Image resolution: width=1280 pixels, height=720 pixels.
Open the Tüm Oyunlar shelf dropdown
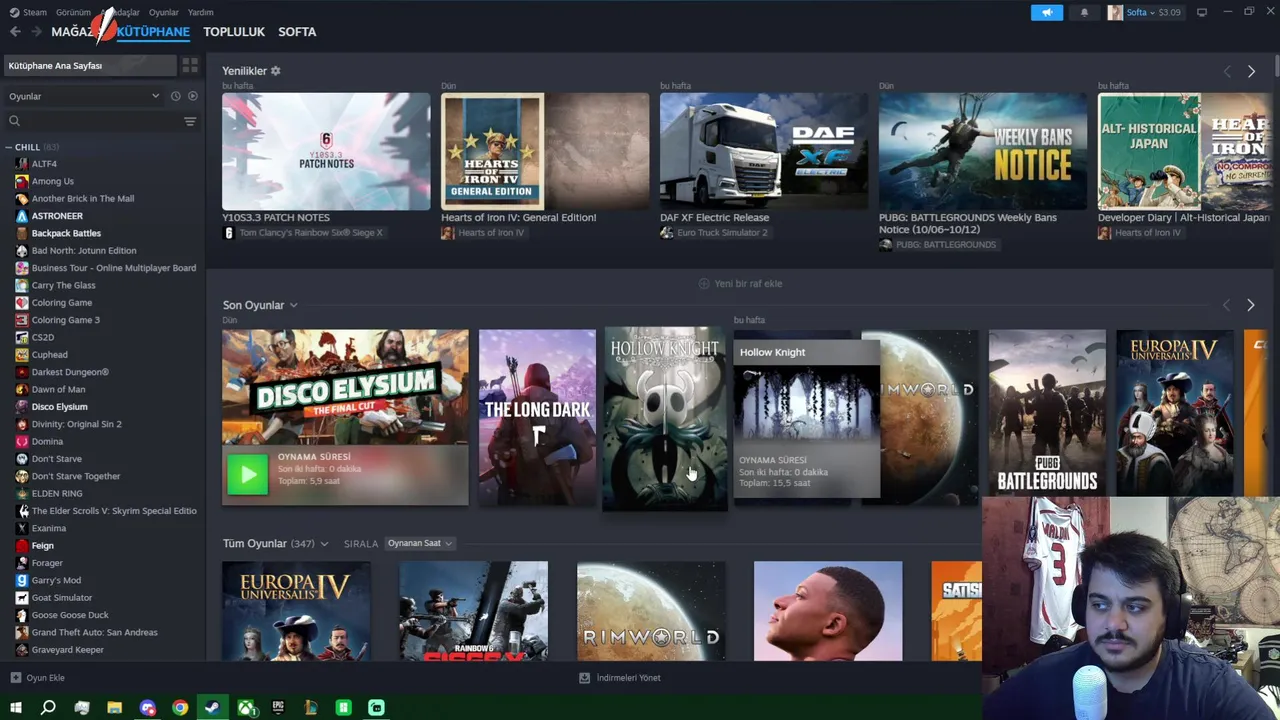pyautogui.click(x=324, y=544)
